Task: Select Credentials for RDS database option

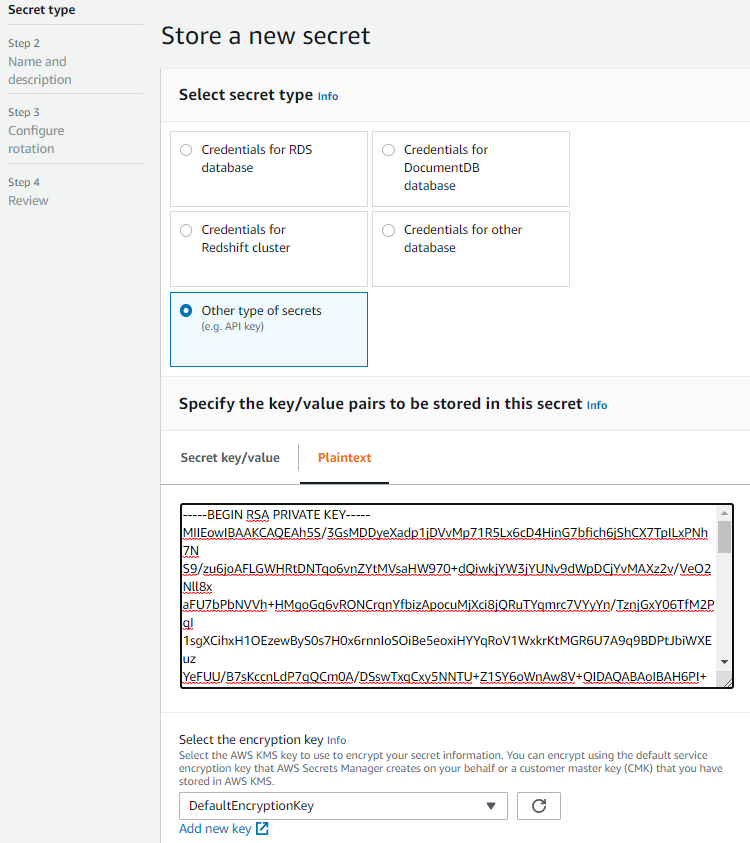Action: (186, 150)
